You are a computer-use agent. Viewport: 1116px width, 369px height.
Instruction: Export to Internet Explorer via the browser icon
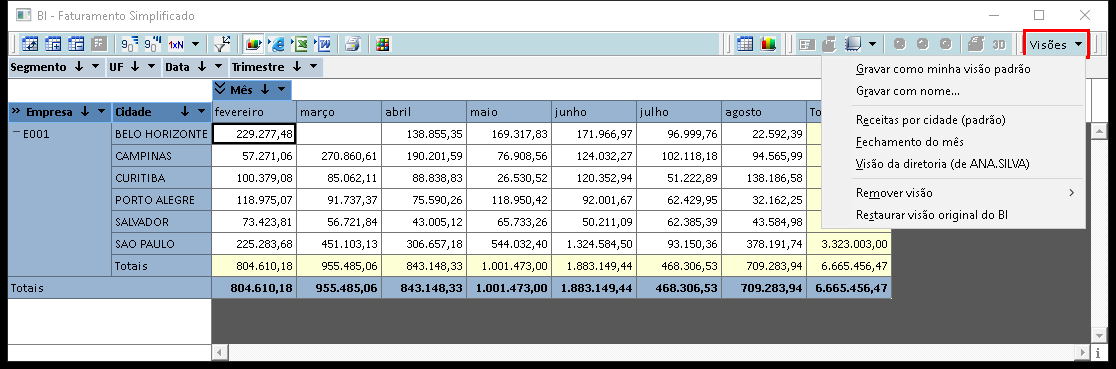tap(277, 44)
